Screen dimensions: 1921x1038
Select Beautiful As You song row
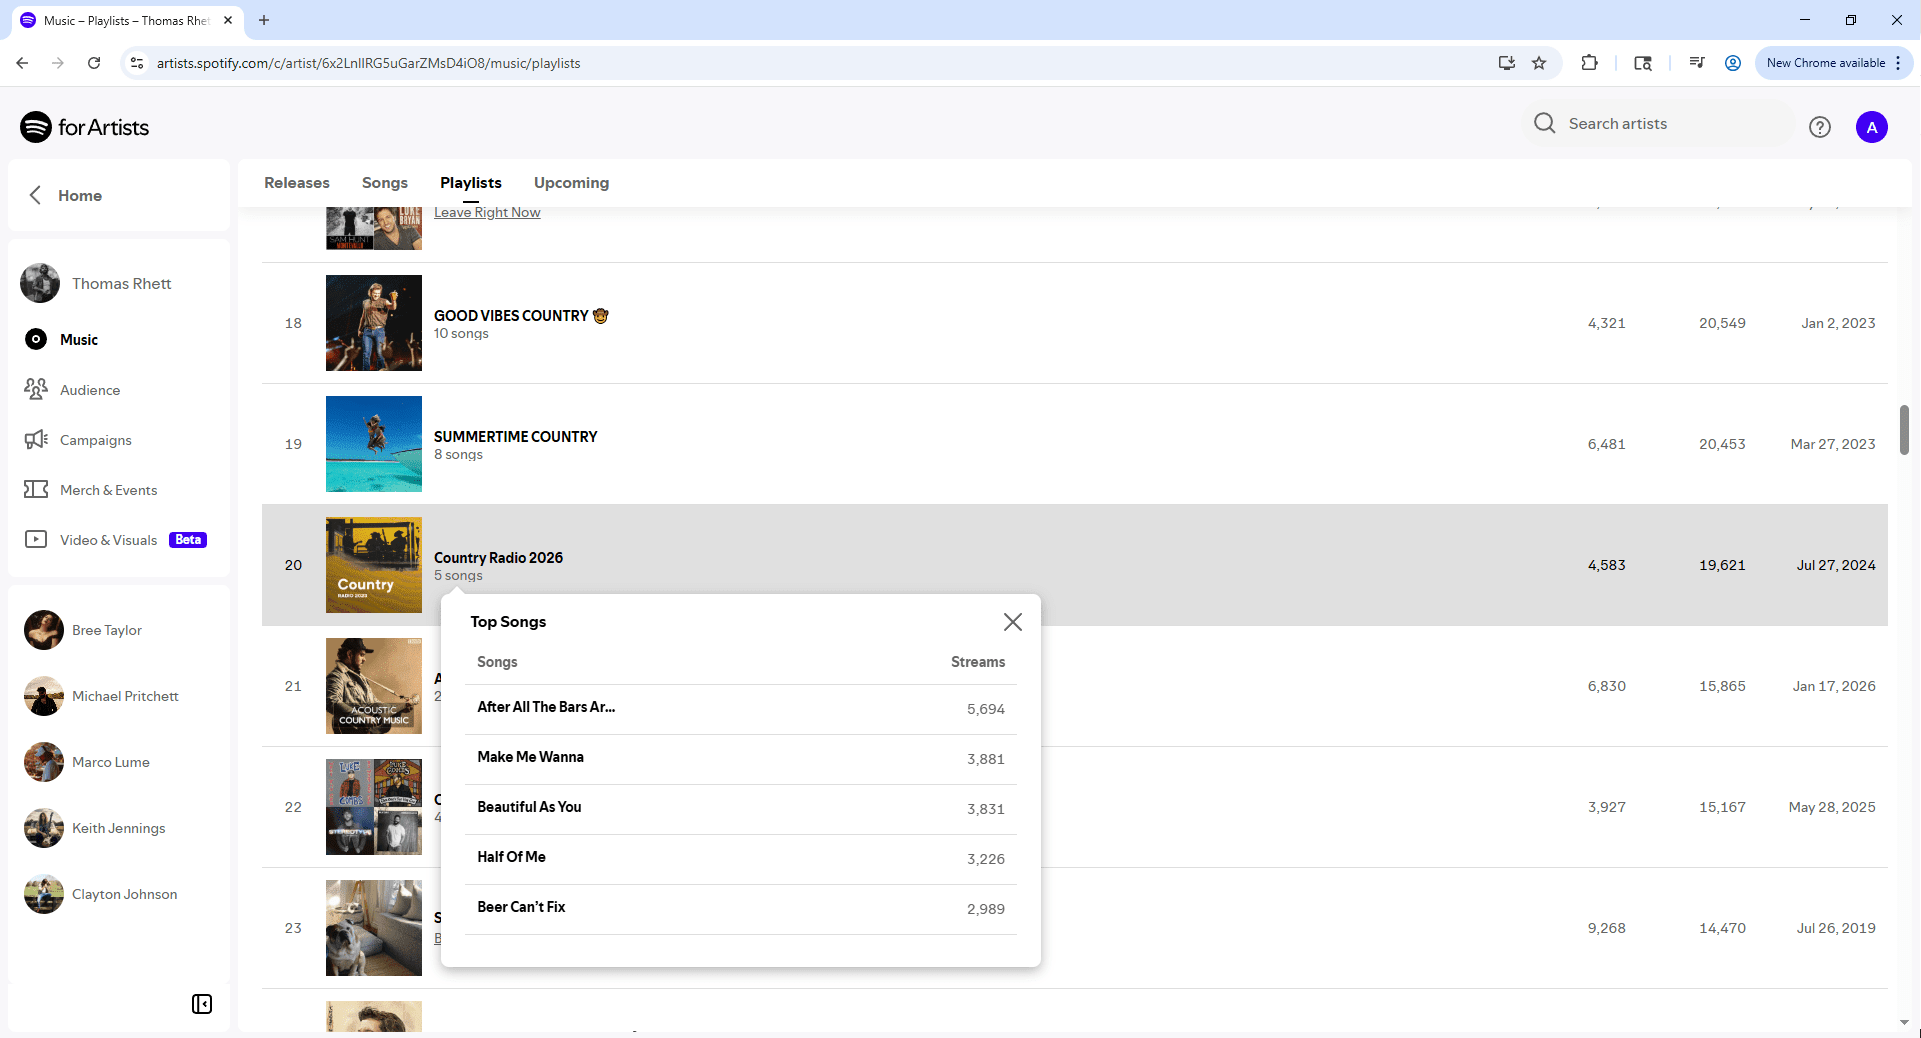[741, 809]
